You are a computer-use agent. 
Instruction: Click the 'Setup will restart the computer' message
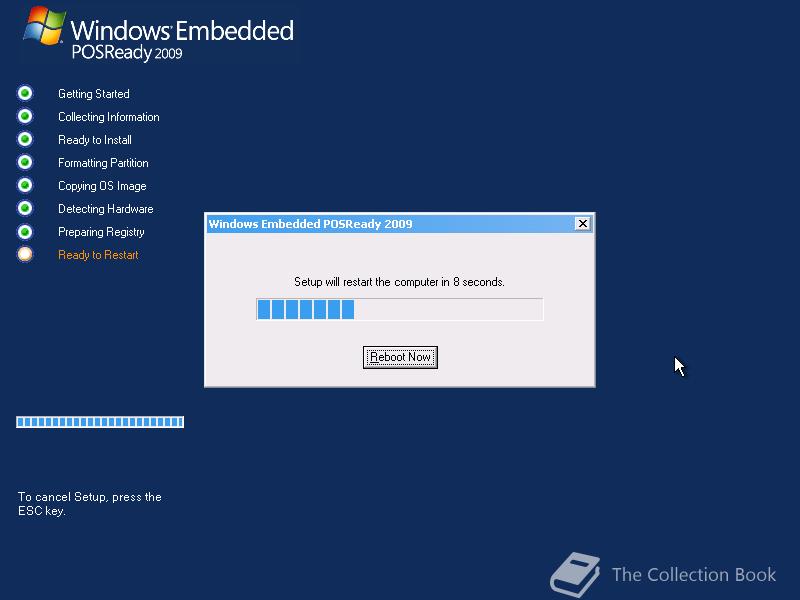pos(399,282)
